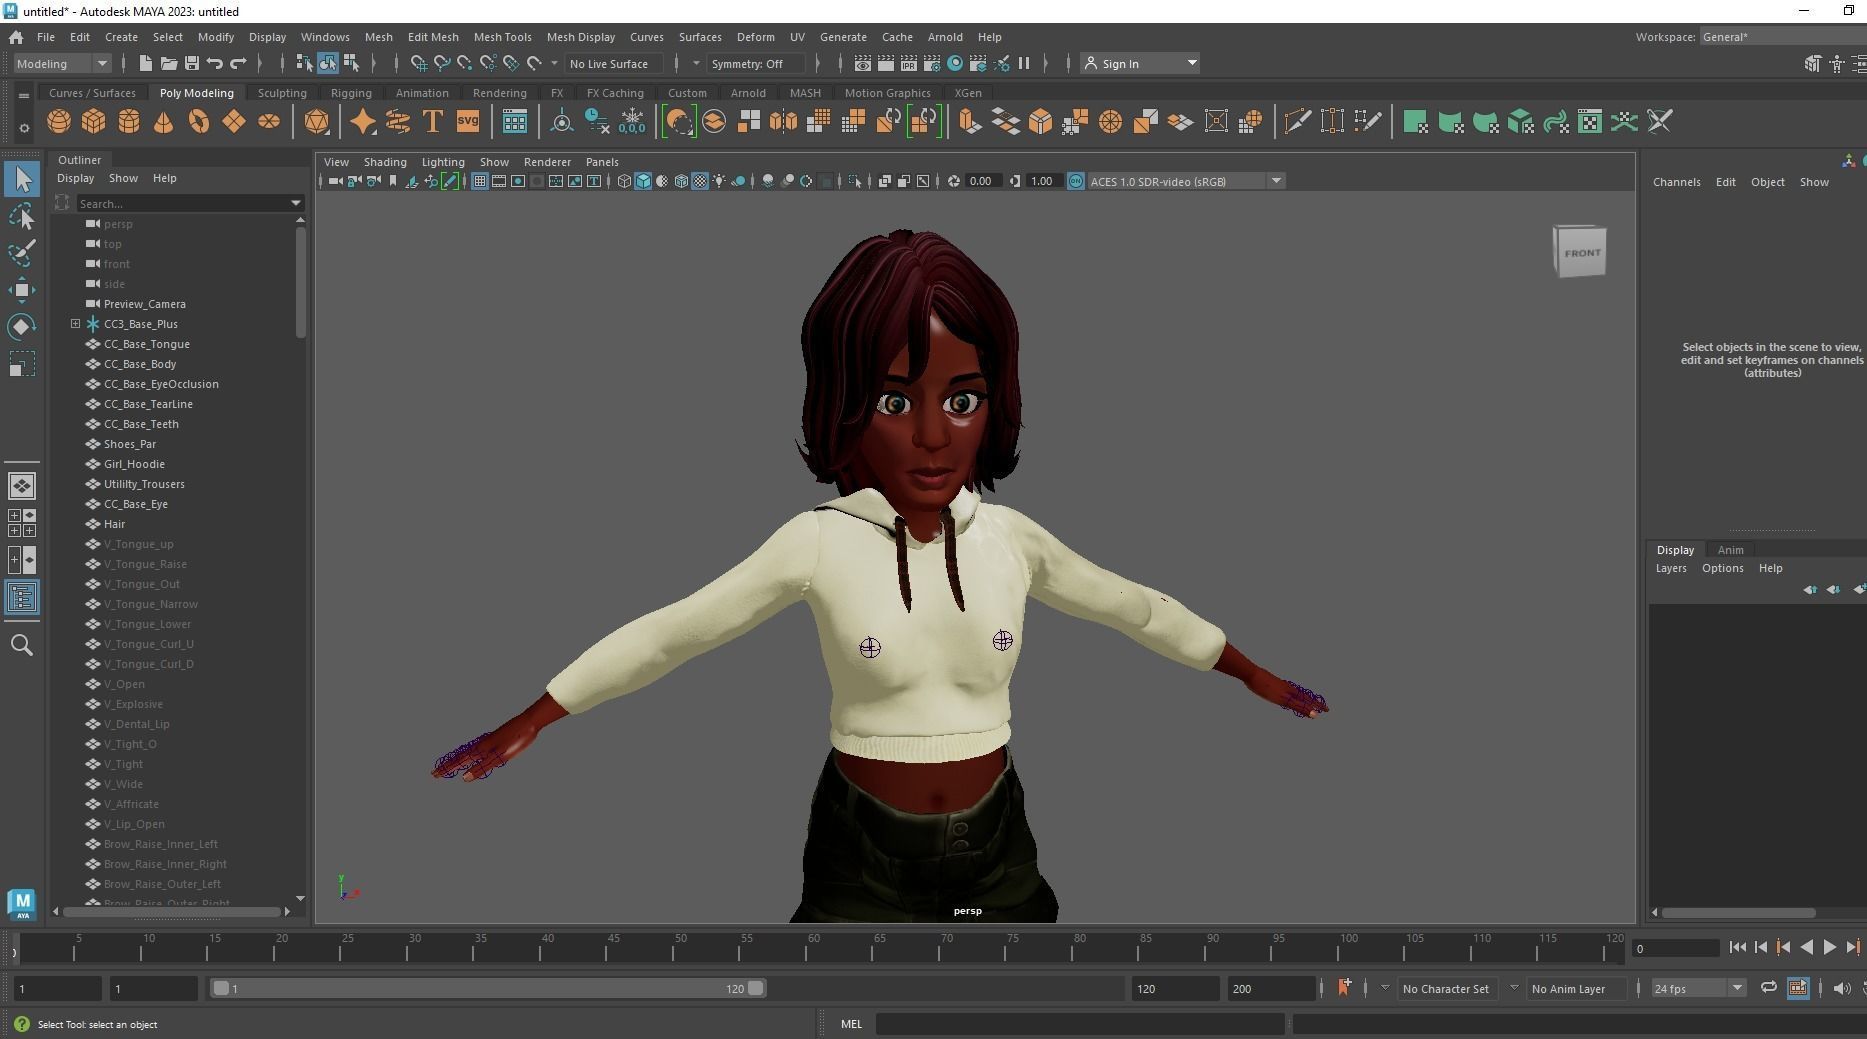Create an SVG mesh using the shelf icon
1867x1039 pixels.
point(466,121)
